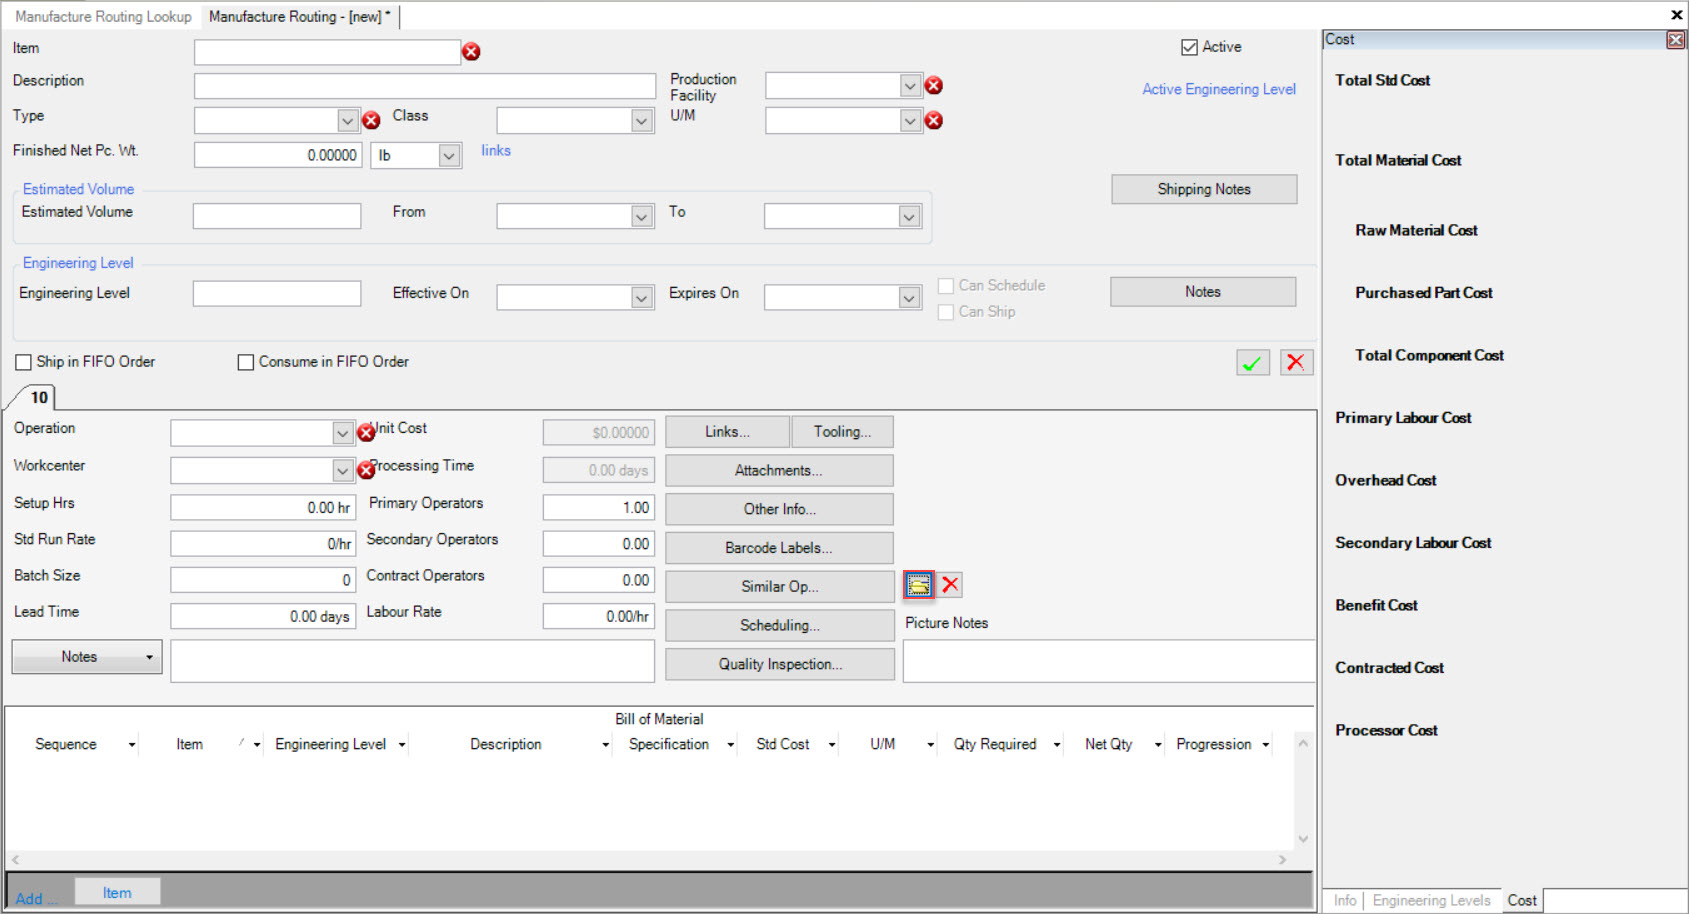Select operation tab 10
The image size is (1689, 914).
click(39, 398)
